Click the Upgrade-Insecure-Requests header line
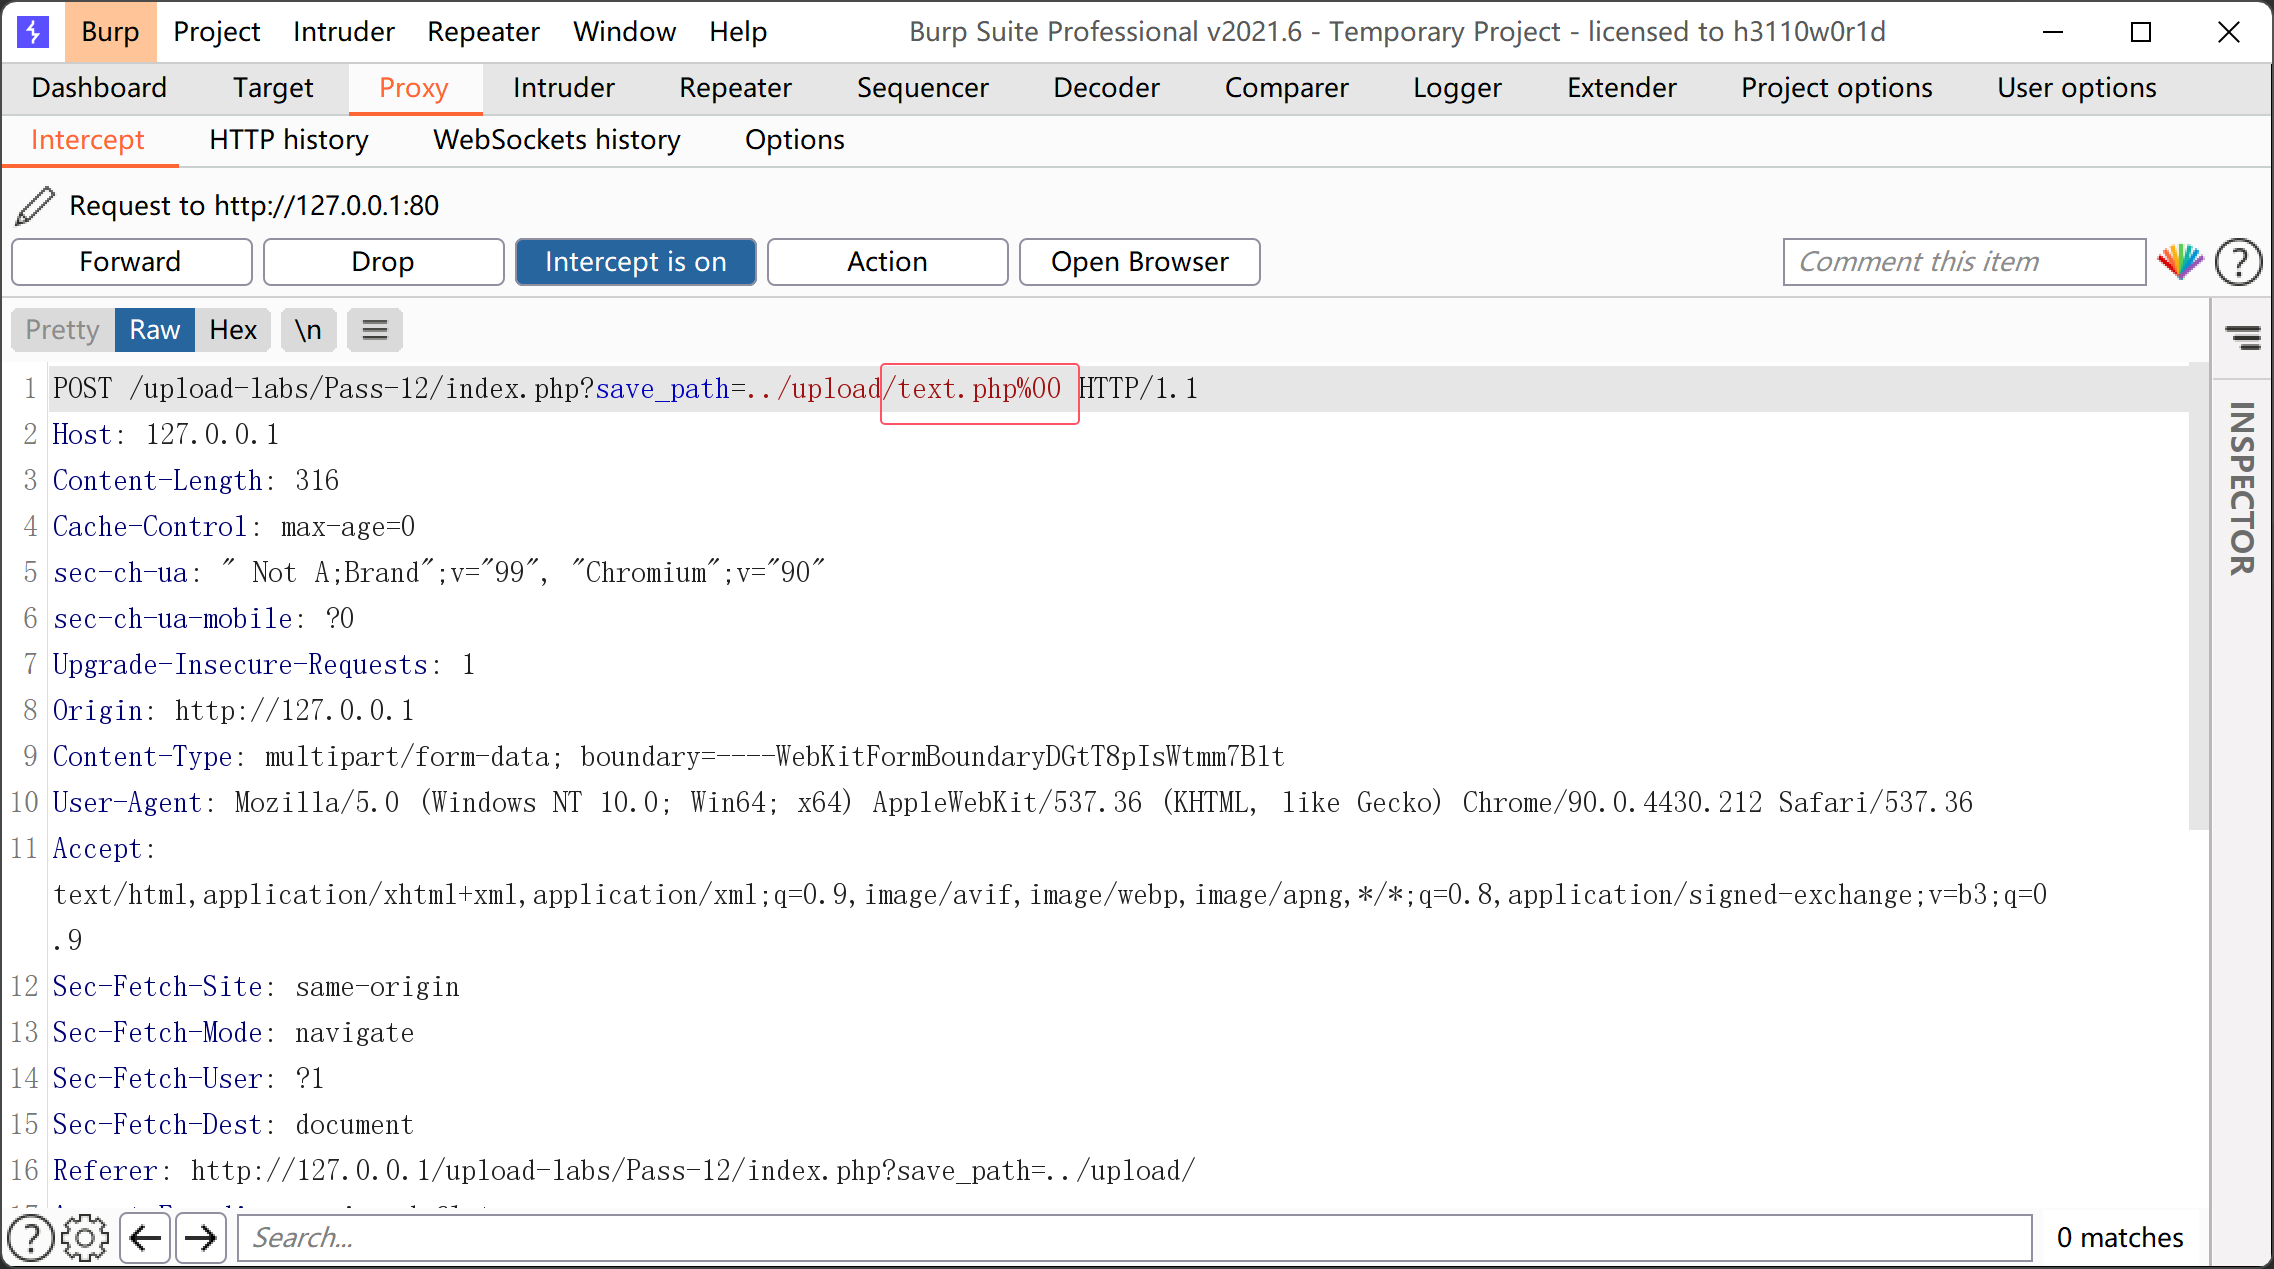This screenshot has width=2274, height=1269. click(x=264, y=665)
